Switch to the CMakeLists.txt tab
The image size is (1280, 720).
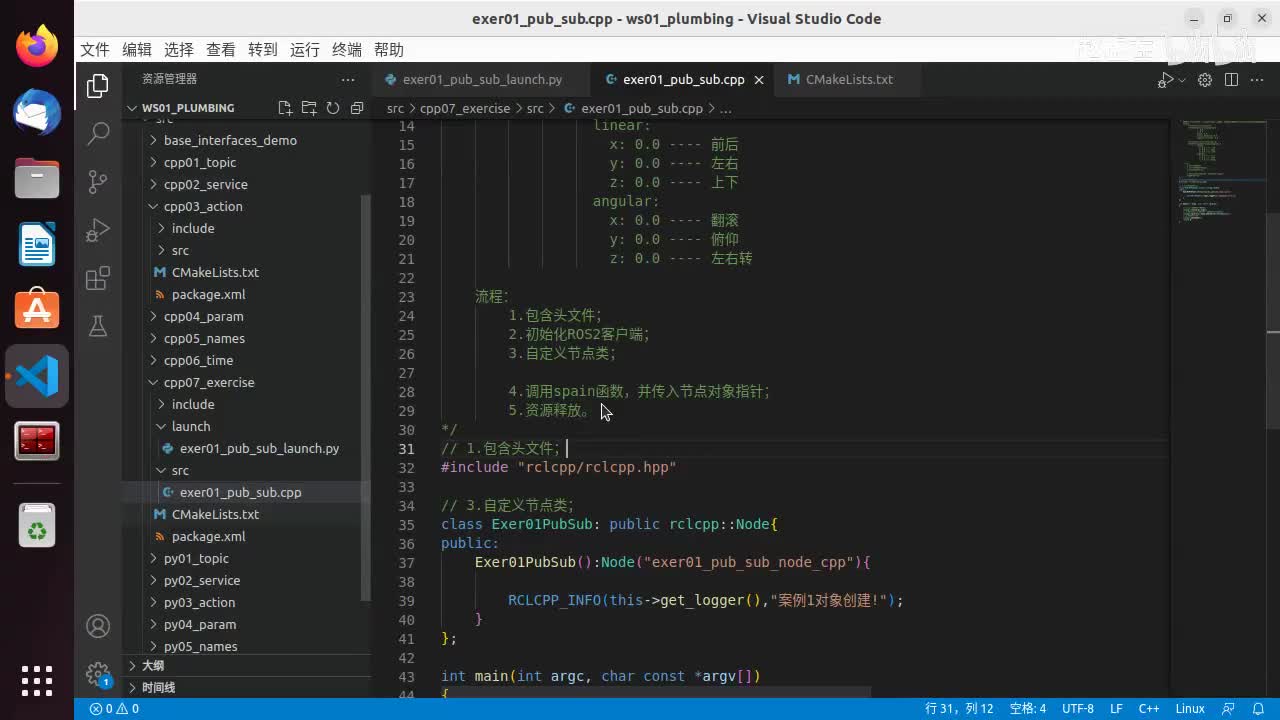click(x=848, y=80)
